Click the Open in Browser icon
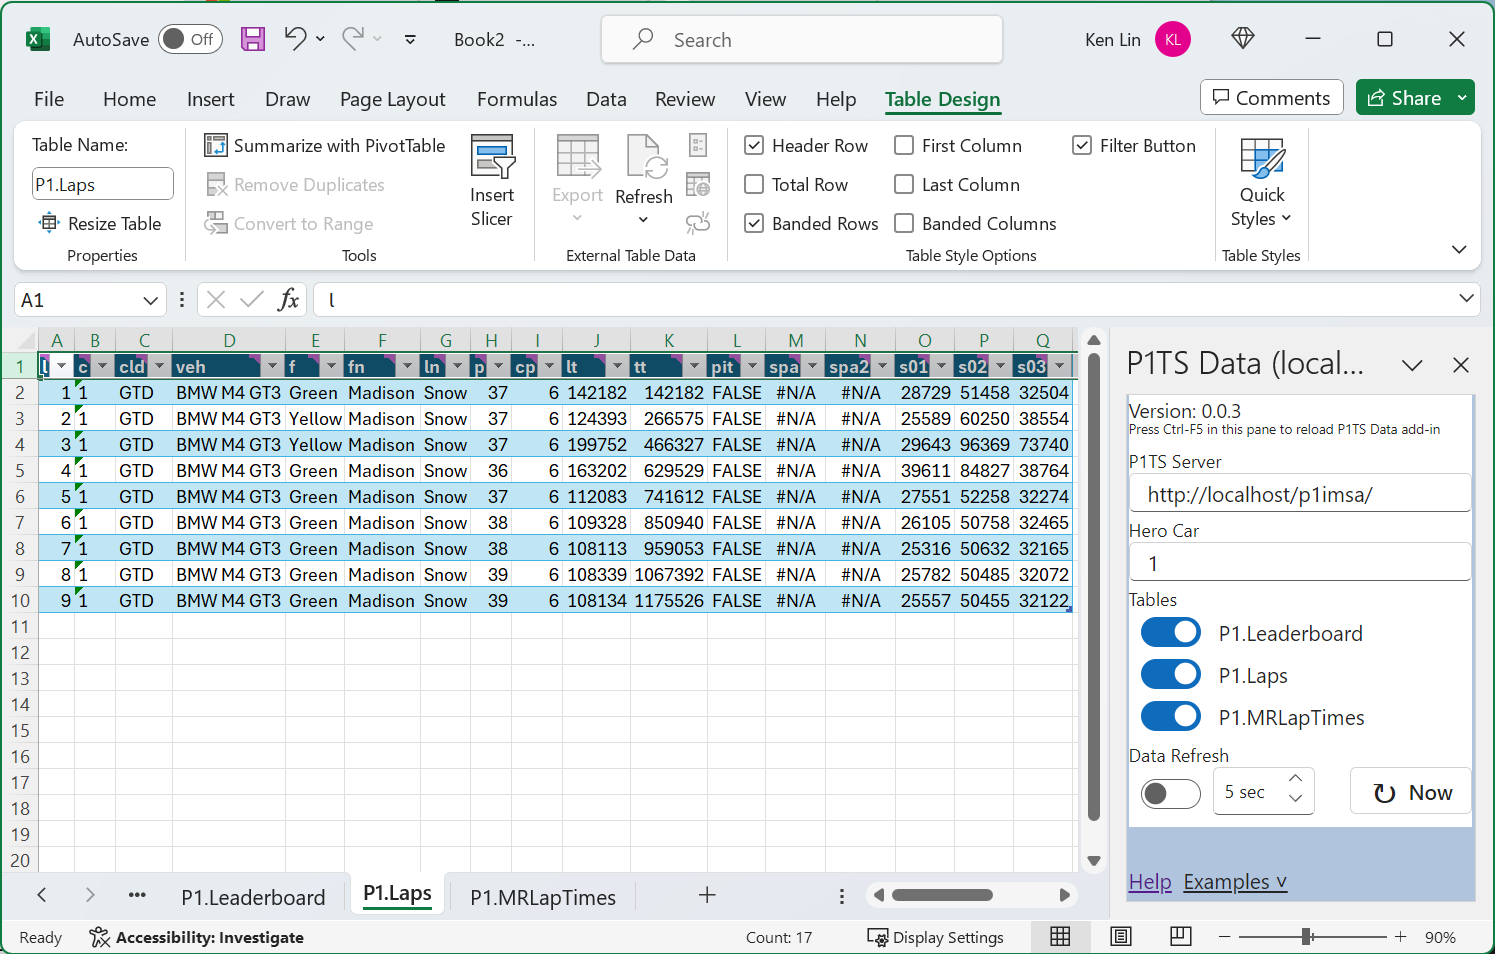This screenshot has width=1495, height=954. pyautogui.click(x=698, y=184)
